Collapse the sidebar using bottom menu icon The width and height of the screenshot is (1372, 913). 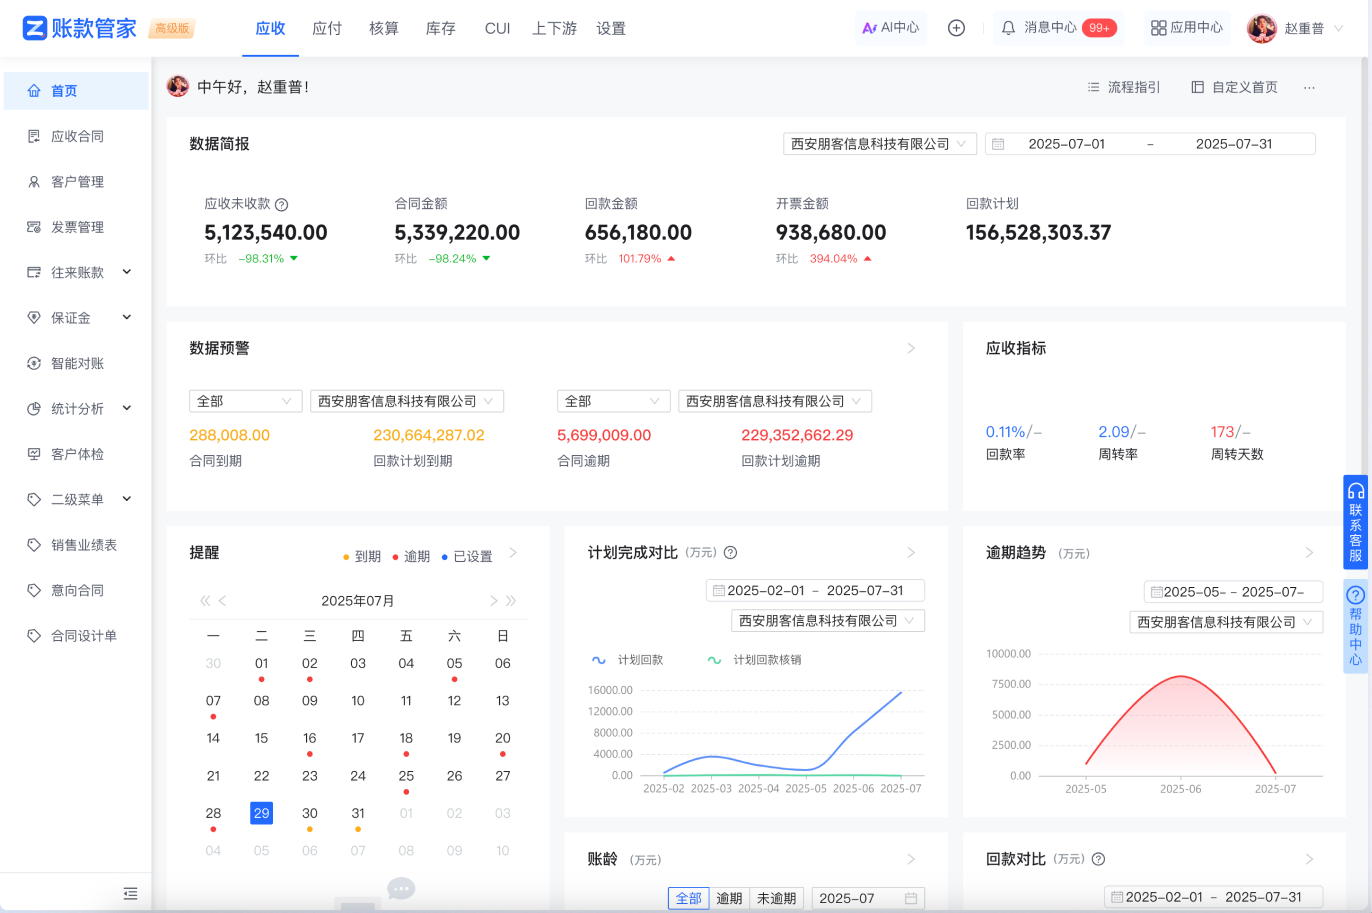130,893
